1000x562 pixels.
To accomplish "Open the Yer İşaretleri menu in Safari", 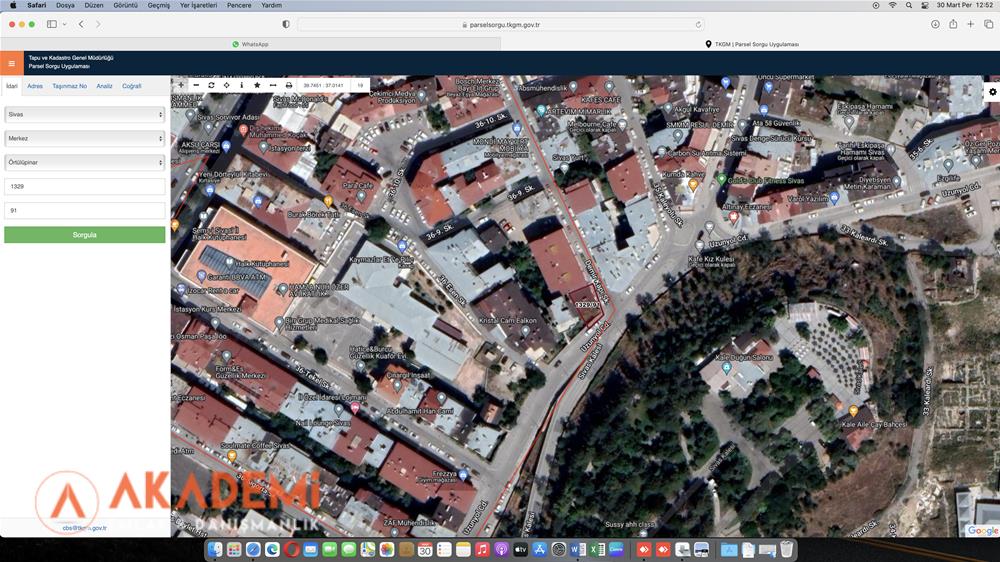I will click(x=199, y=5).
